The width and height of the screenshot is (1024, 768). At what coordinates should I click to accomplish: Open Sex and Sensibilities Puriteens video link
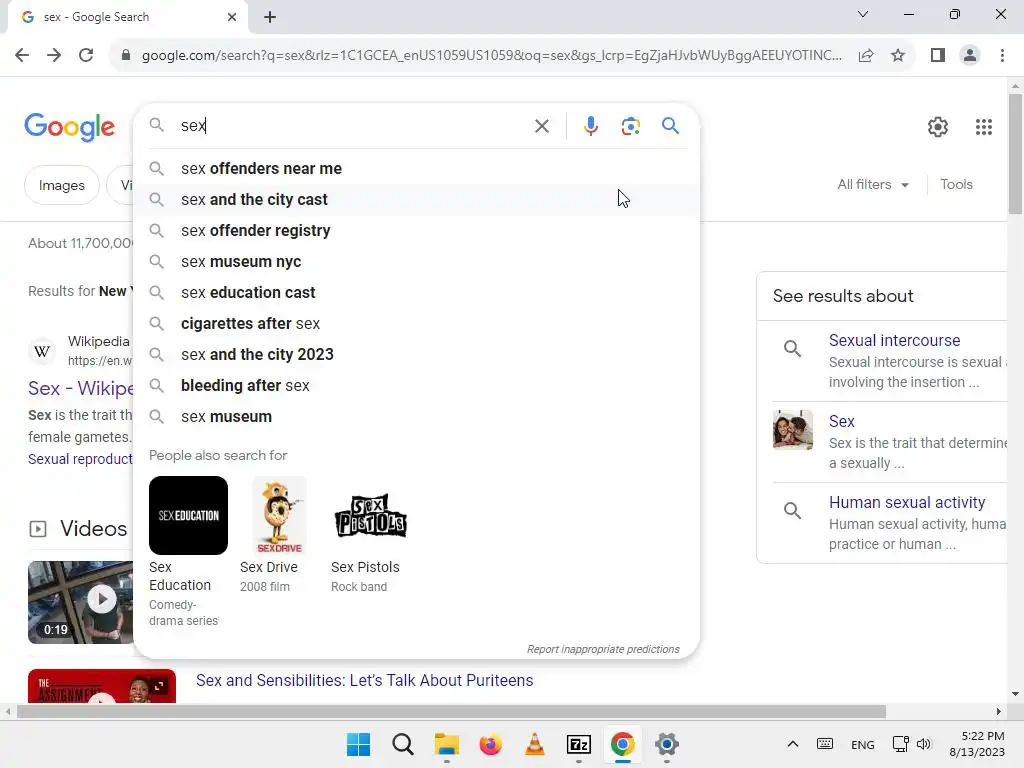364,680
